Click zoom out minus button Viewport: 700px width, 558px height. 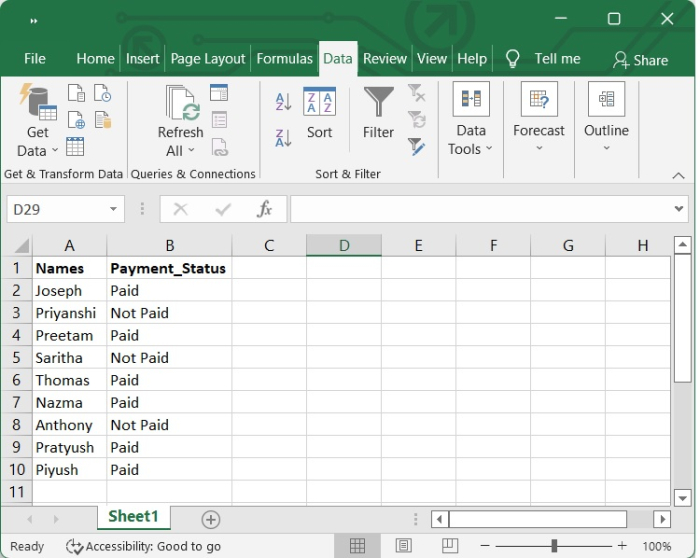485,546
